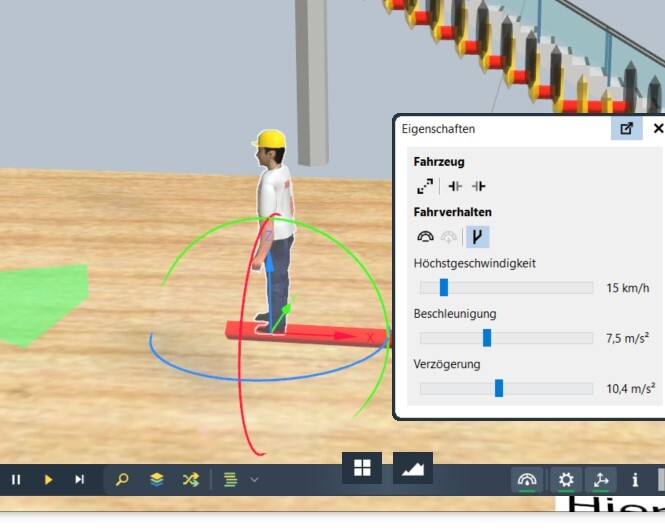Click the magnifier search icon
Image resolution: width=665 pixels, height=531 pixels.
[122, 480]
